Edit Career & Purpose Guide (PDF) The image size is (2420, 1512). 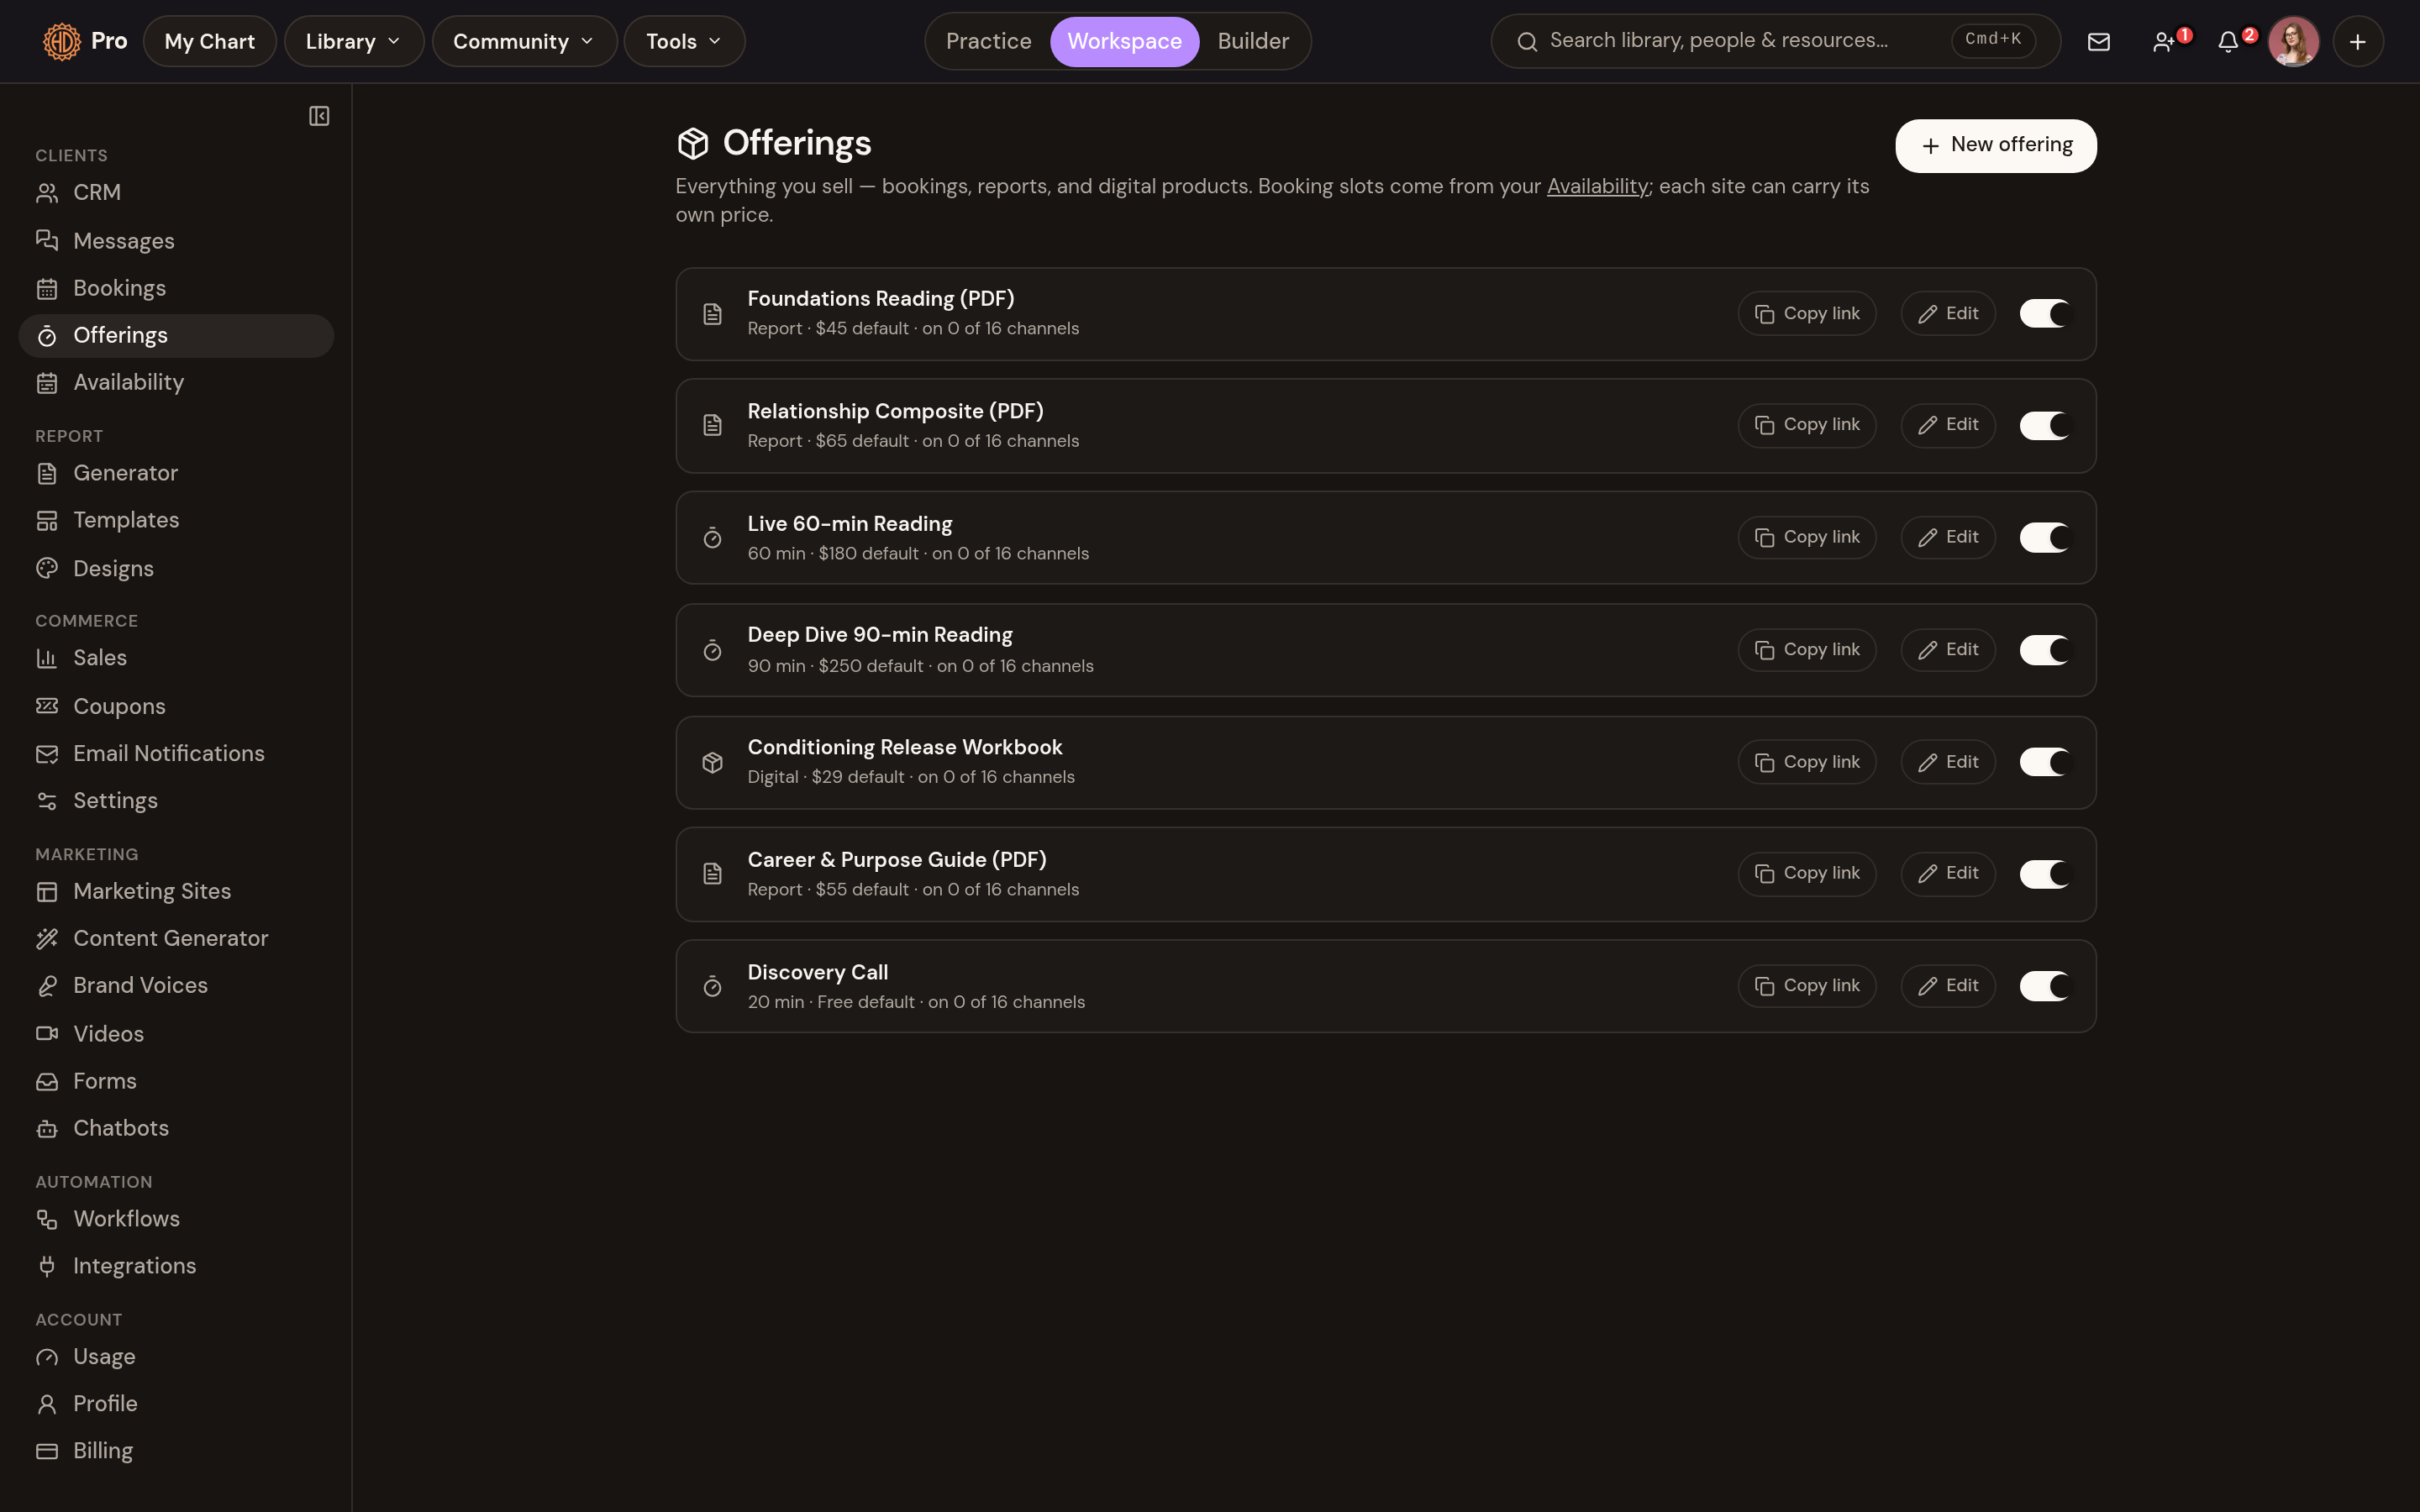[x=1947, y=874]
